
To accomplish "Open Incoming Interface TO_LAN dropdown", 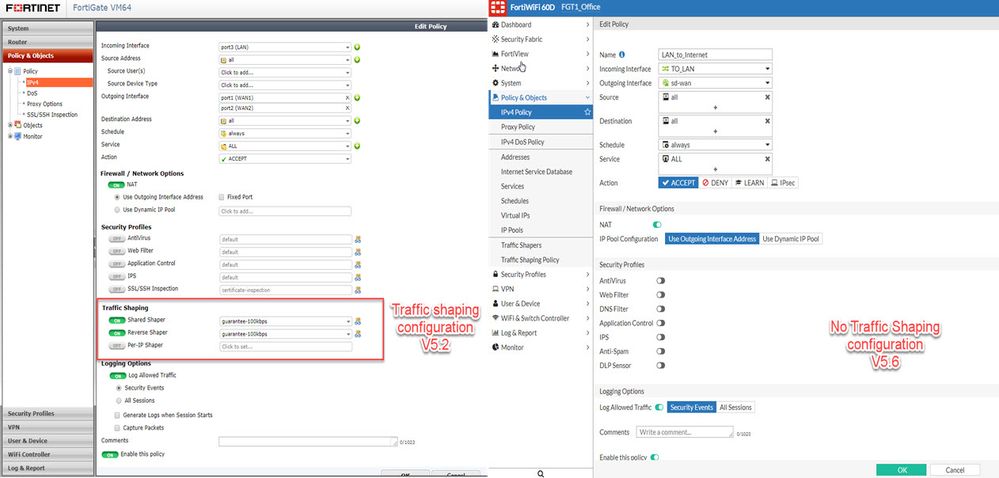I will point(715,69).
